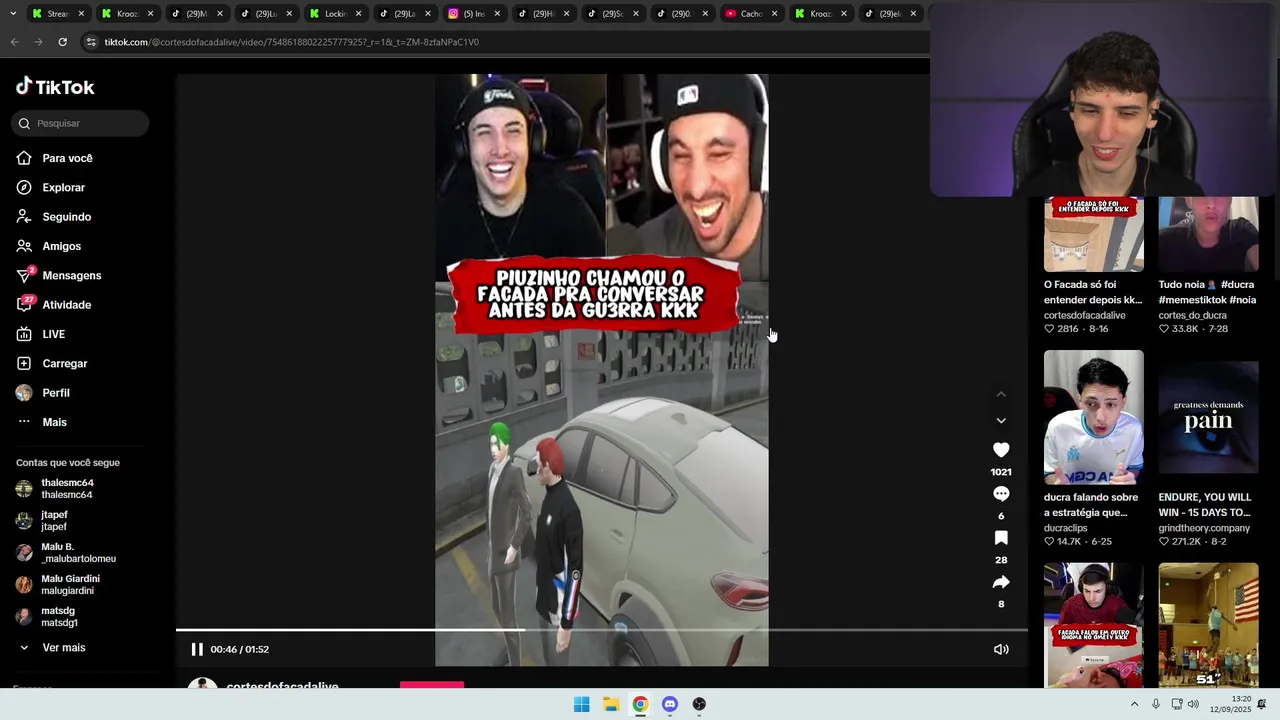1280x720 pixels.
Task: Open site info icon in address bar
Action: click(x=91, y=42)
